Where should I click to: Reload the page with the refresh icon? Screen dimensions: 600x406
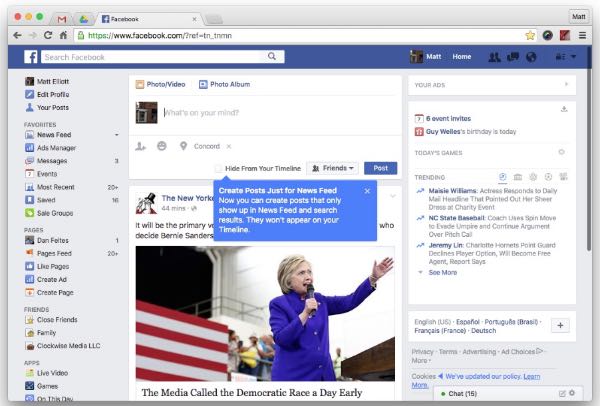coord(48,35)
